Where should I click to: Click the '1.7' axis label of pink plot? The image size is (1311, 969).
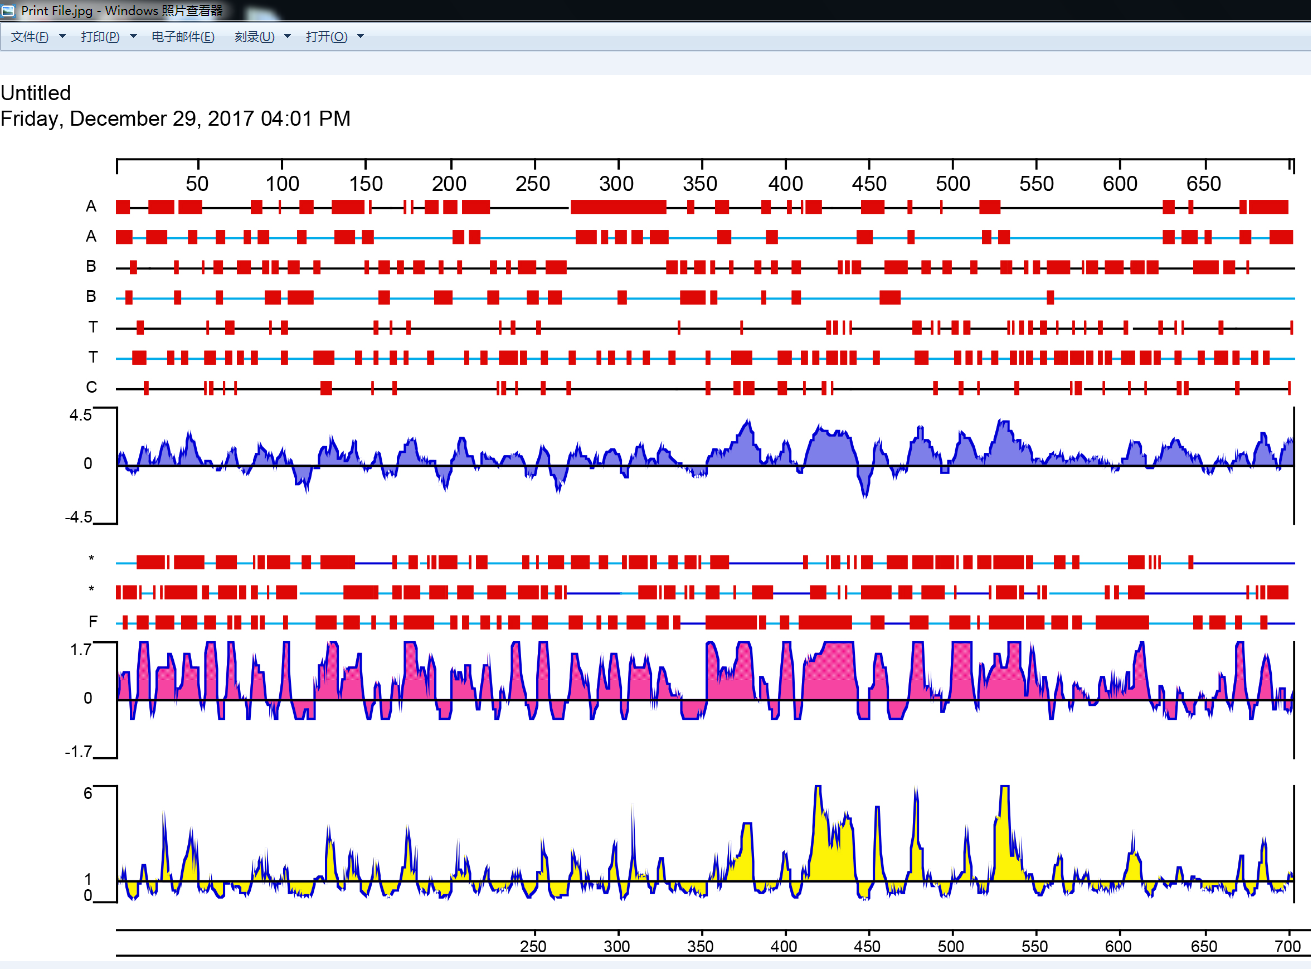[81, 650]
